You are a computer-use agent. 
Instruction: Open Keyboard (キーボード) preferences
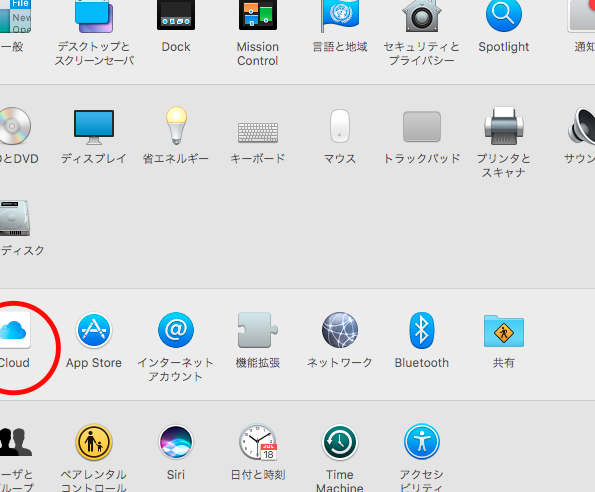pyautogui.click(x=258, y=132)
